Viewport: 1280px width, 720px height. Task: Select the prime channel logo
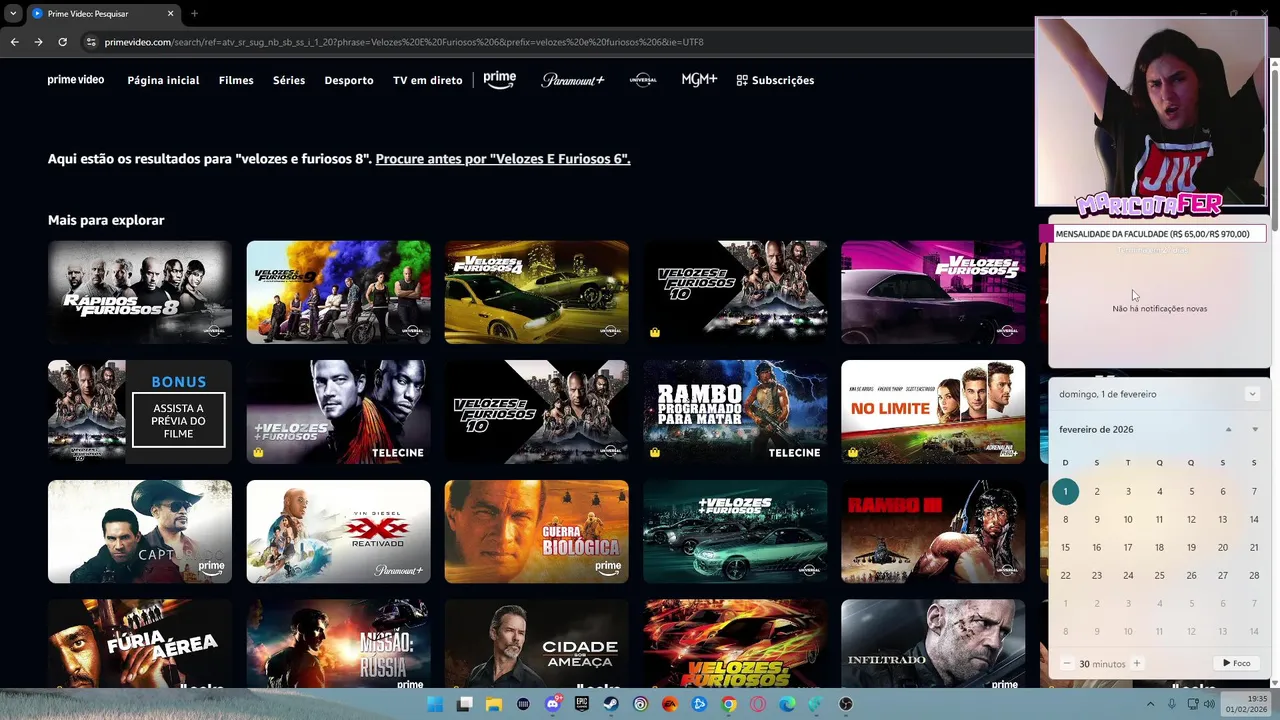pos(500,80)
